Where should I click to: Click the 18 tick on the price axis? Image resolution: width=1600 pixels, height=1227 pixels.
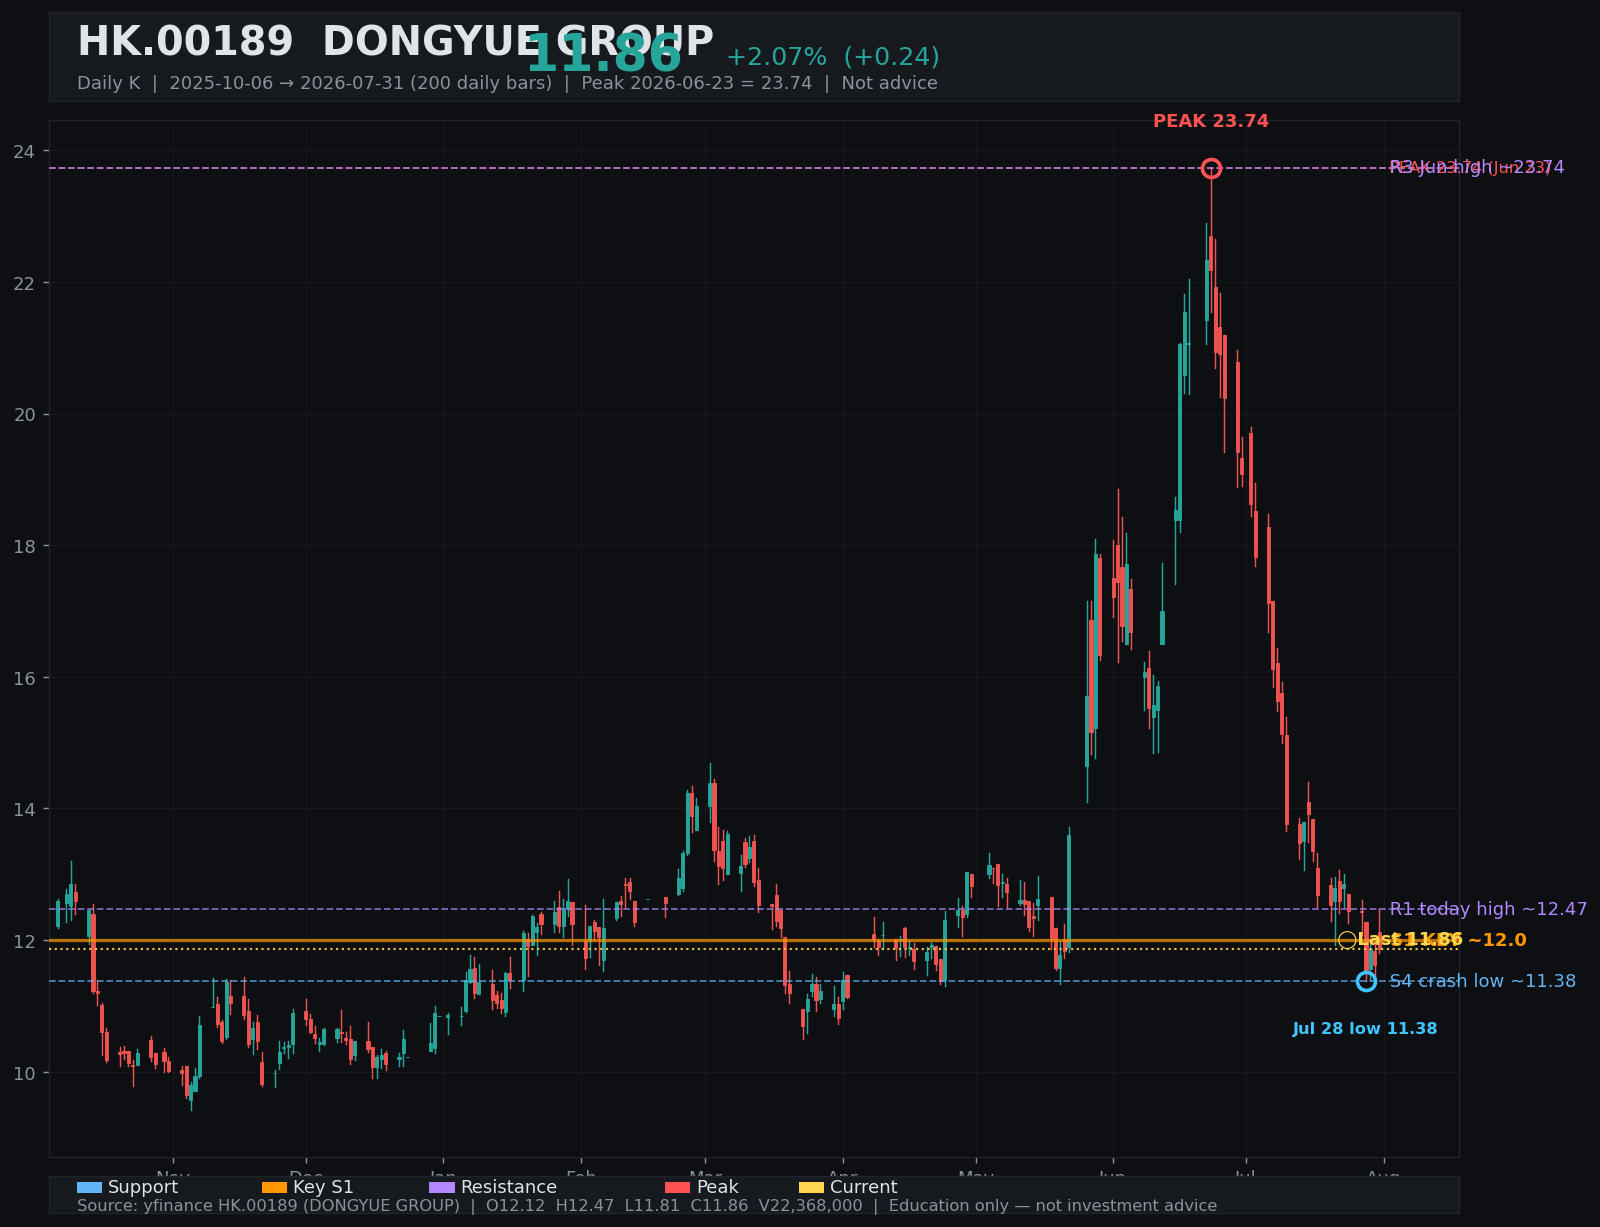[x=24, y=546]
